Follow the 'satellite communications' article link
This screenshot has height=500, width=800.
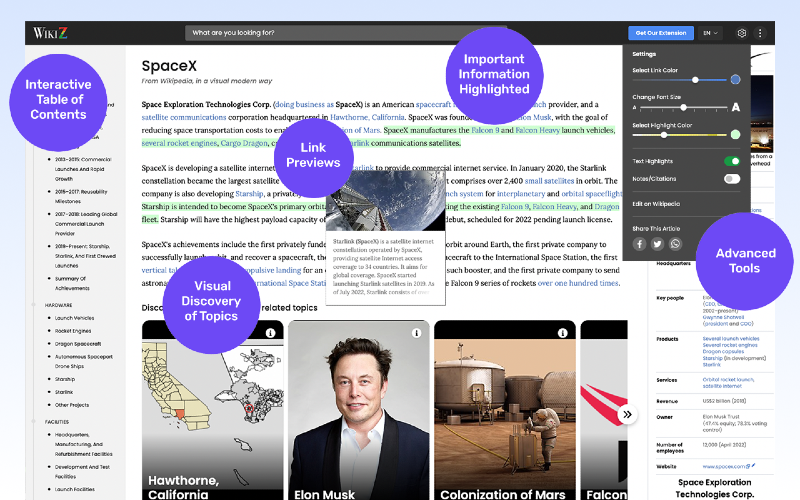point(184,117)
